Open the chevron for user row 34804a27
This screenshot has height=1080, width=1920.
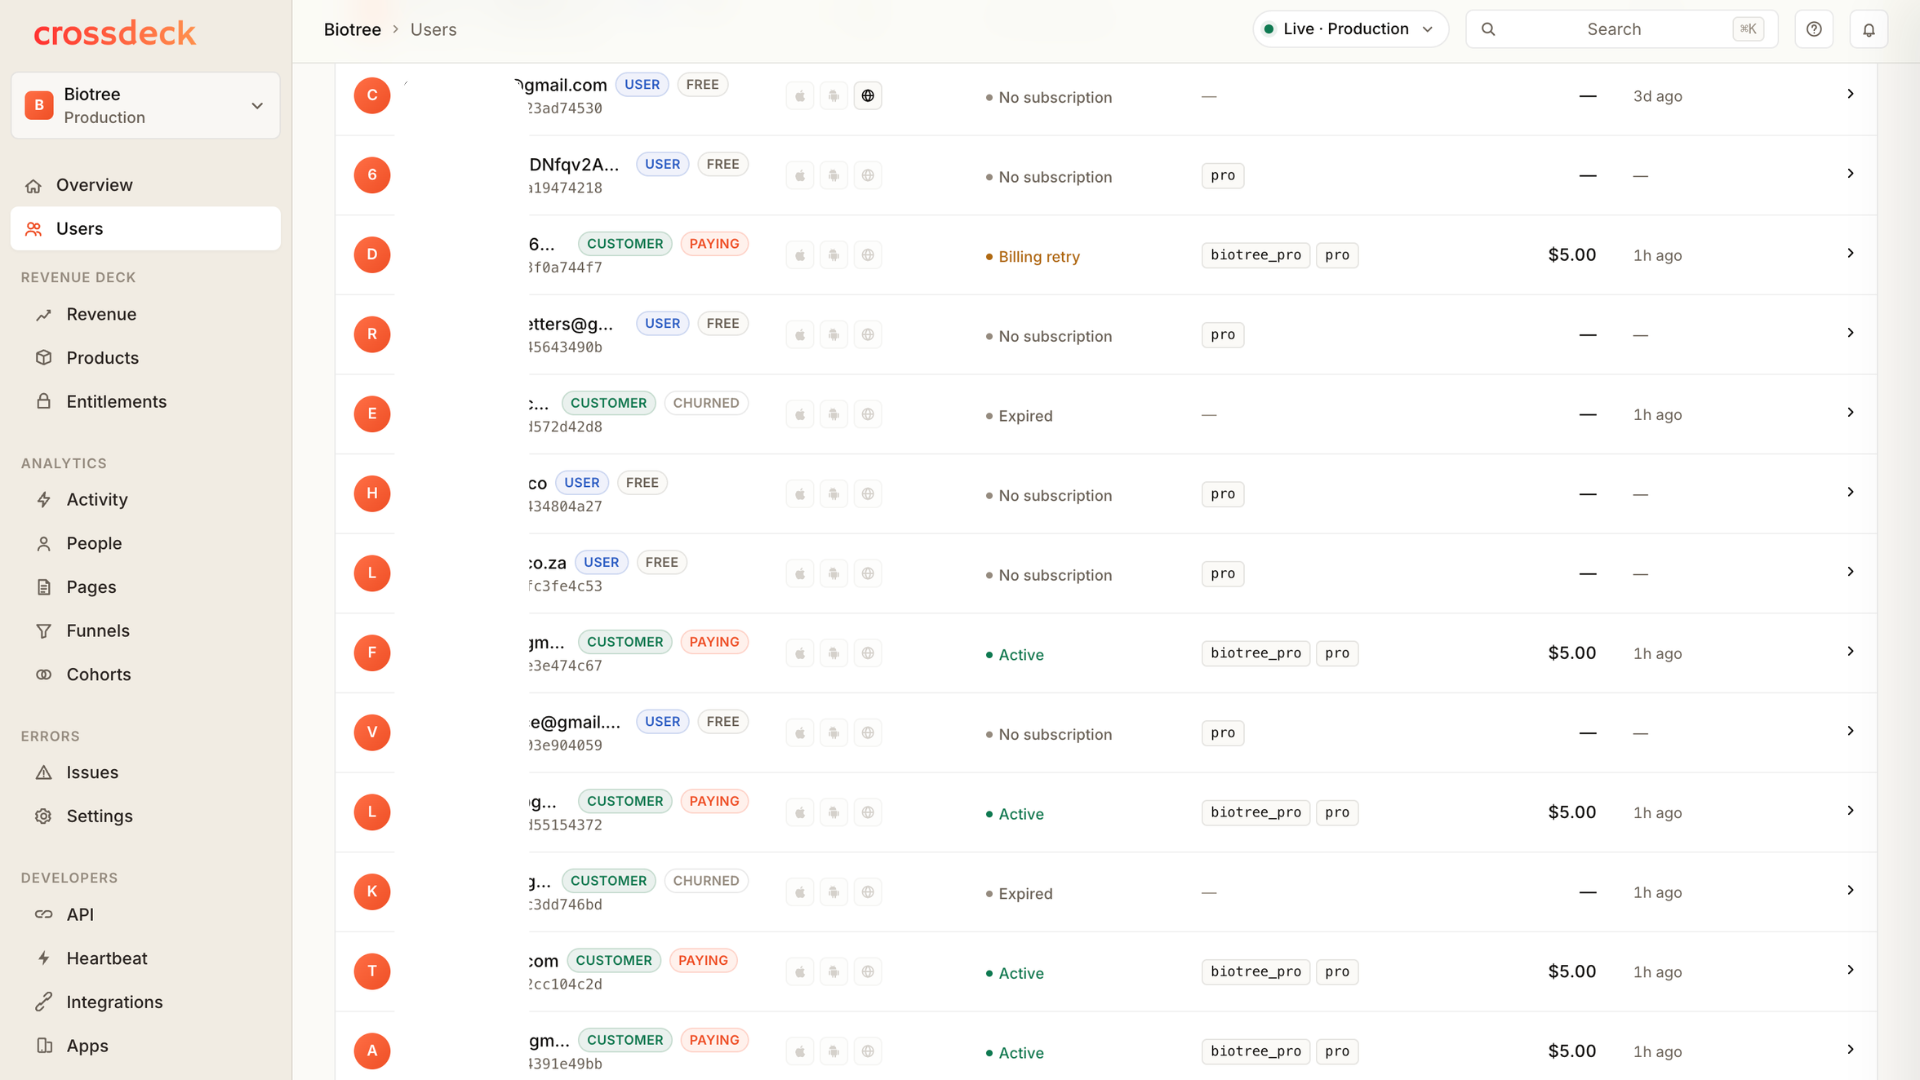(x=1850, y=492)
